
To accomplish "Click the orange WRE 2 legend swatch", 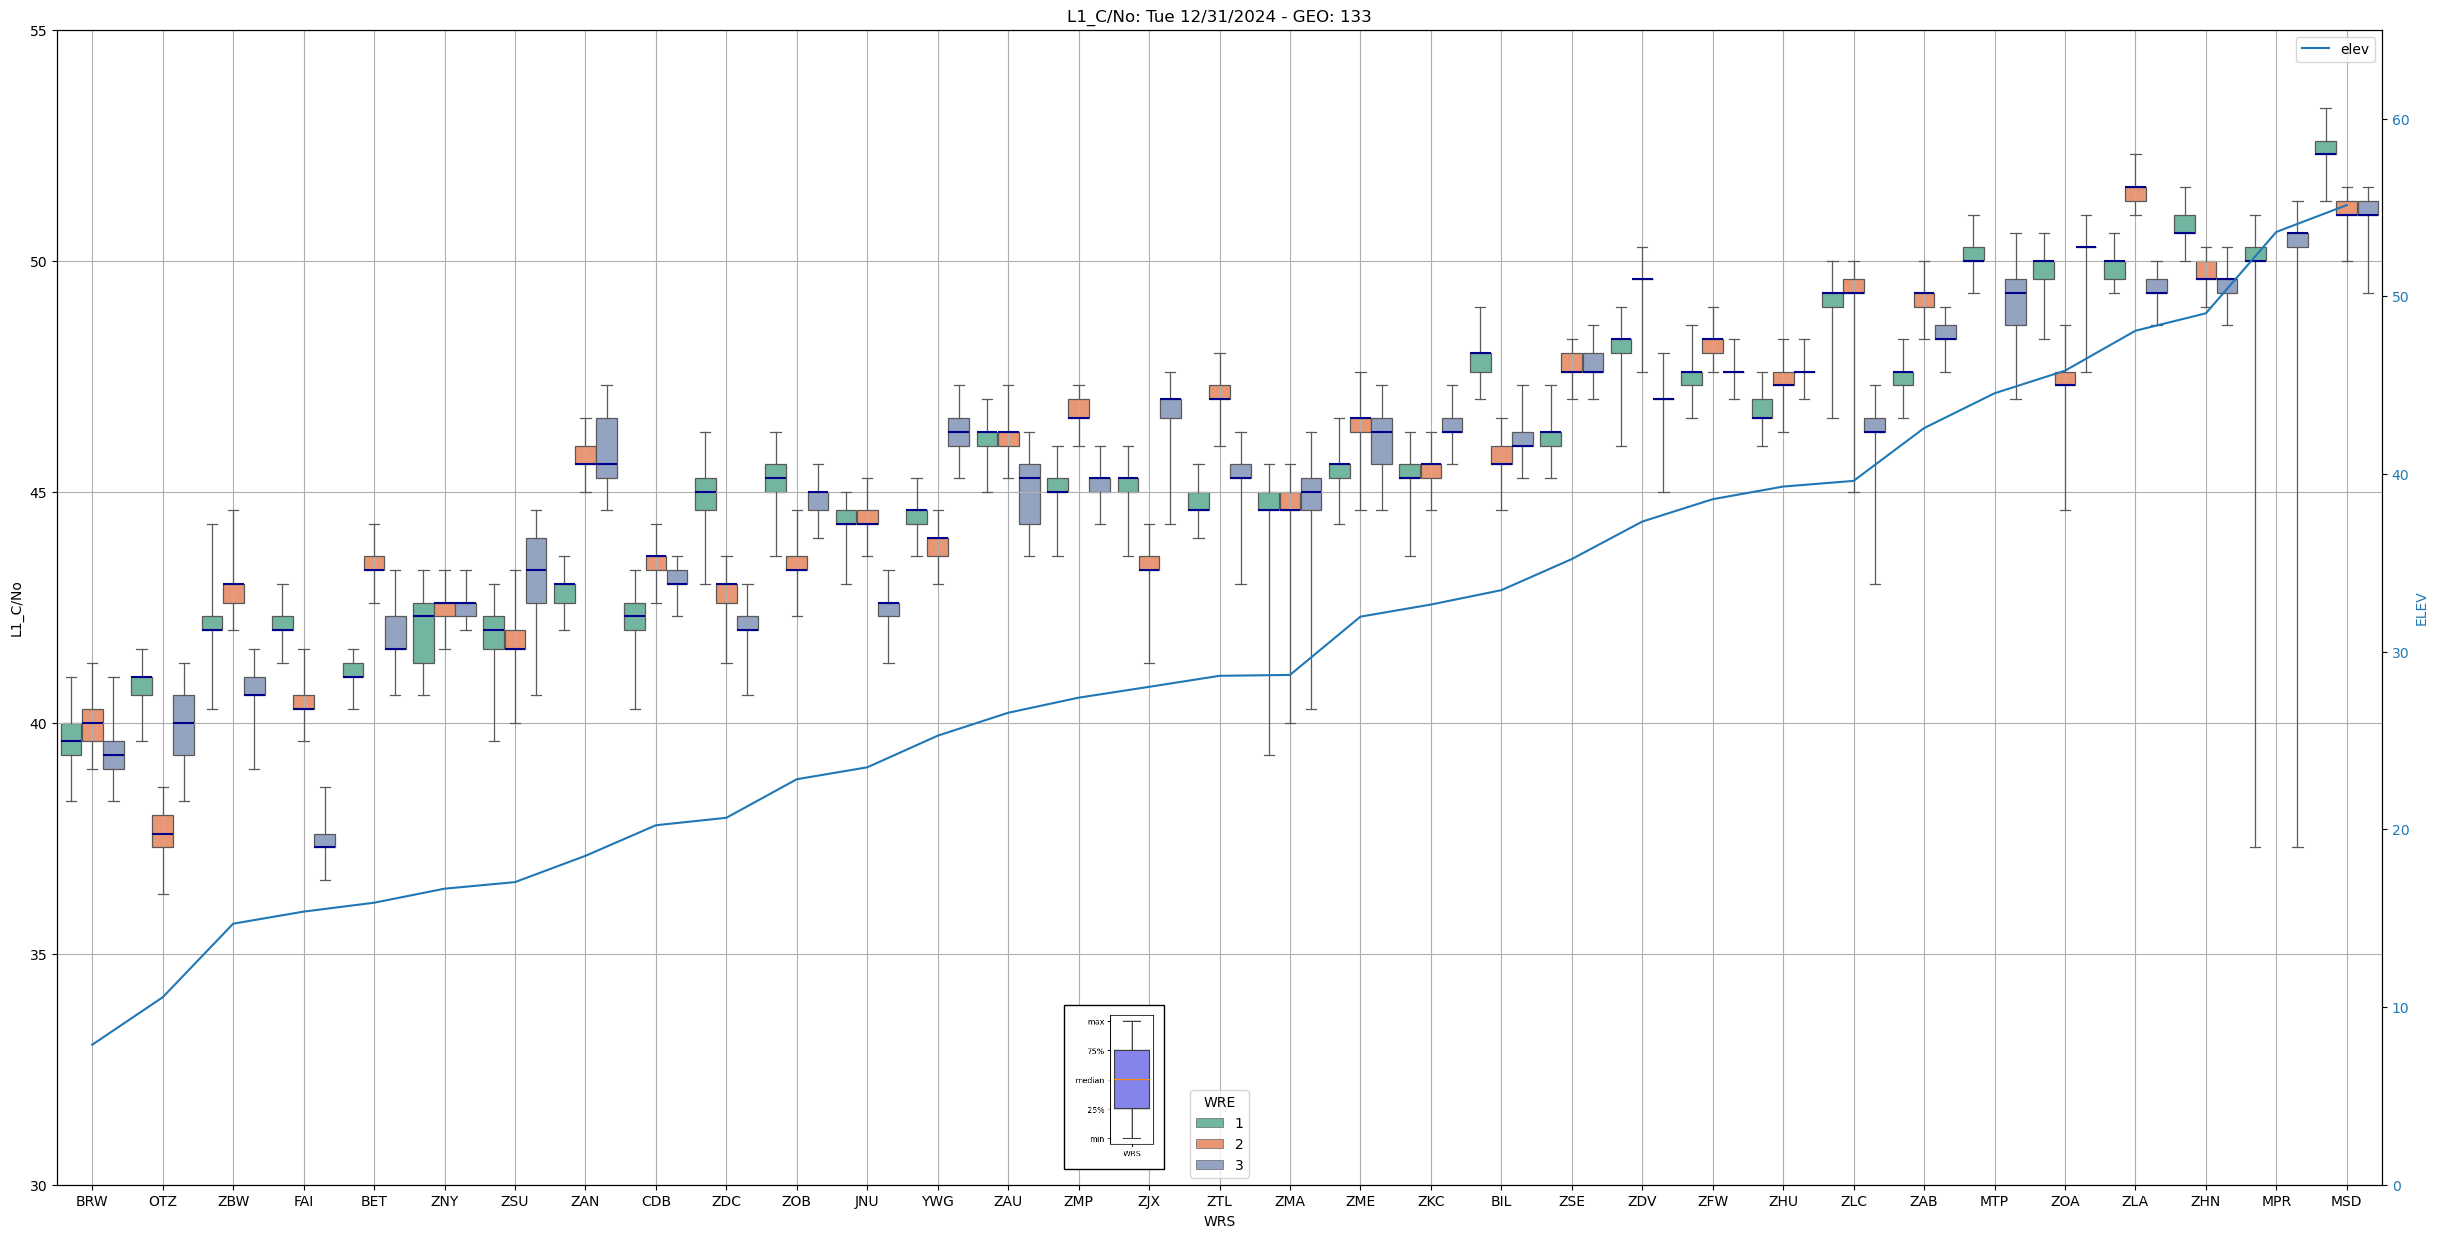I will 1209,1144.
